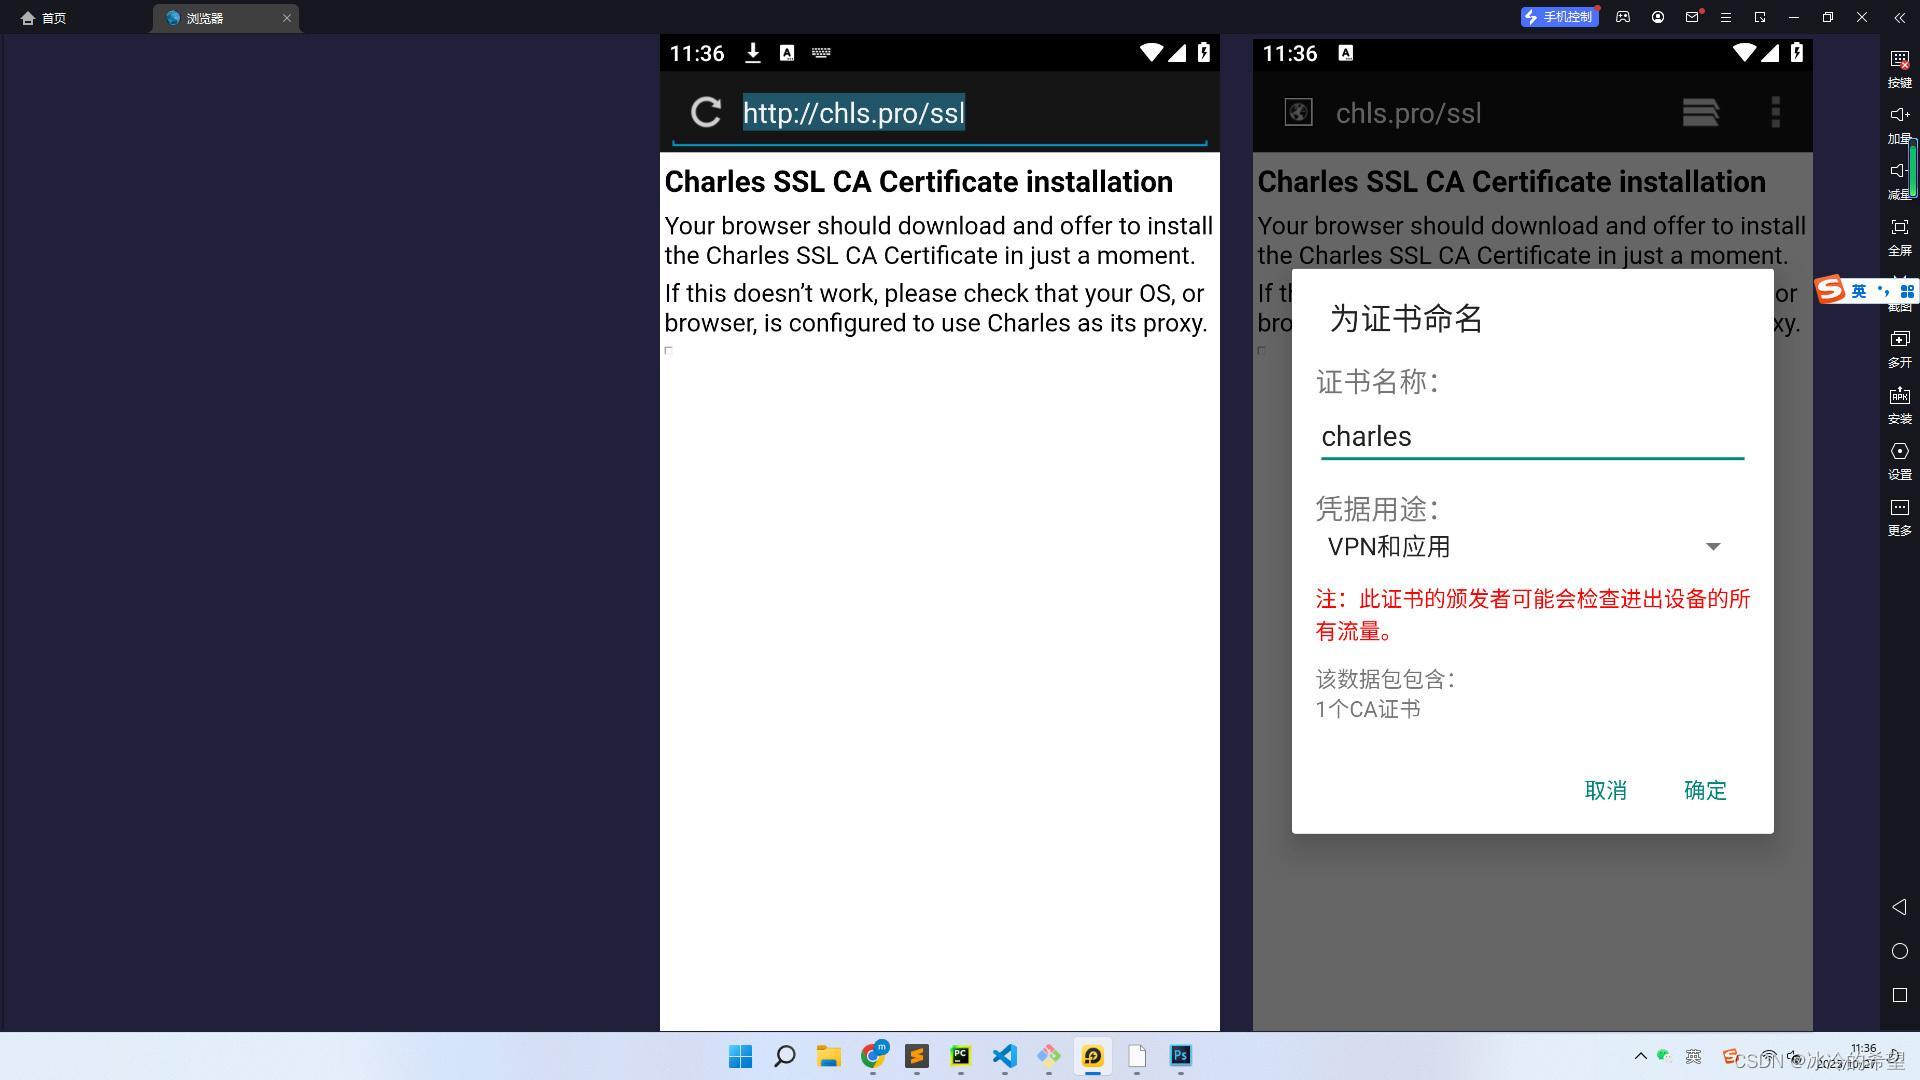Screen dimensions: 1920x1080
Task: Click the Charles SSL CA Certificate installation heading in the left emulator
Action: pyautogui.click(x=918, y=182)
